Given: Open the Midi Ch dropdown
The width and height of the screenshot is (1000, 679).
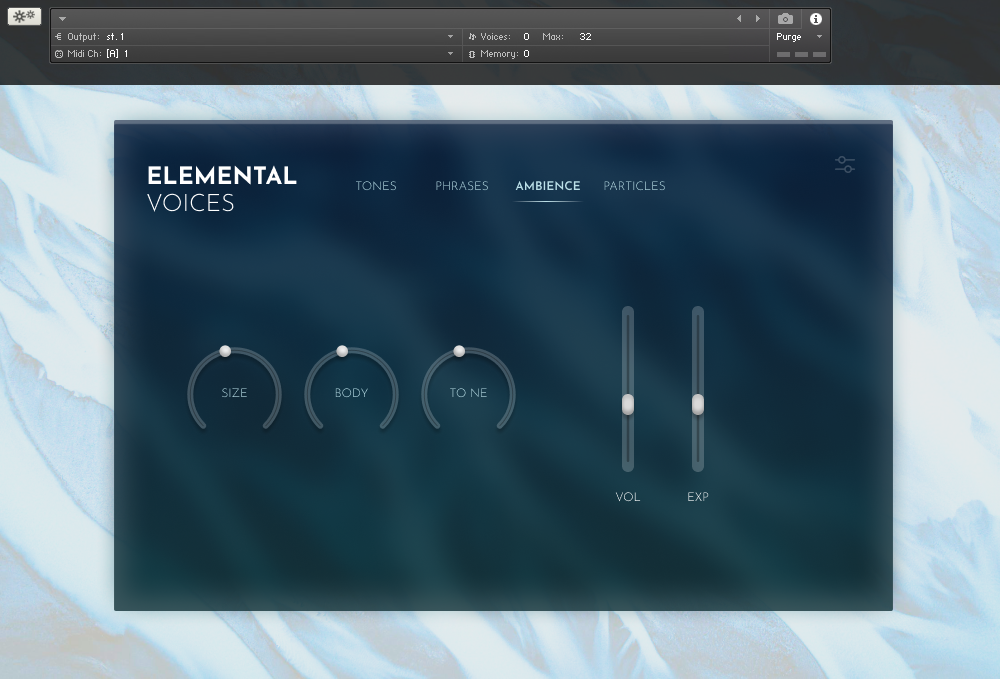Looking at the screenshot, I should point(450,54).
